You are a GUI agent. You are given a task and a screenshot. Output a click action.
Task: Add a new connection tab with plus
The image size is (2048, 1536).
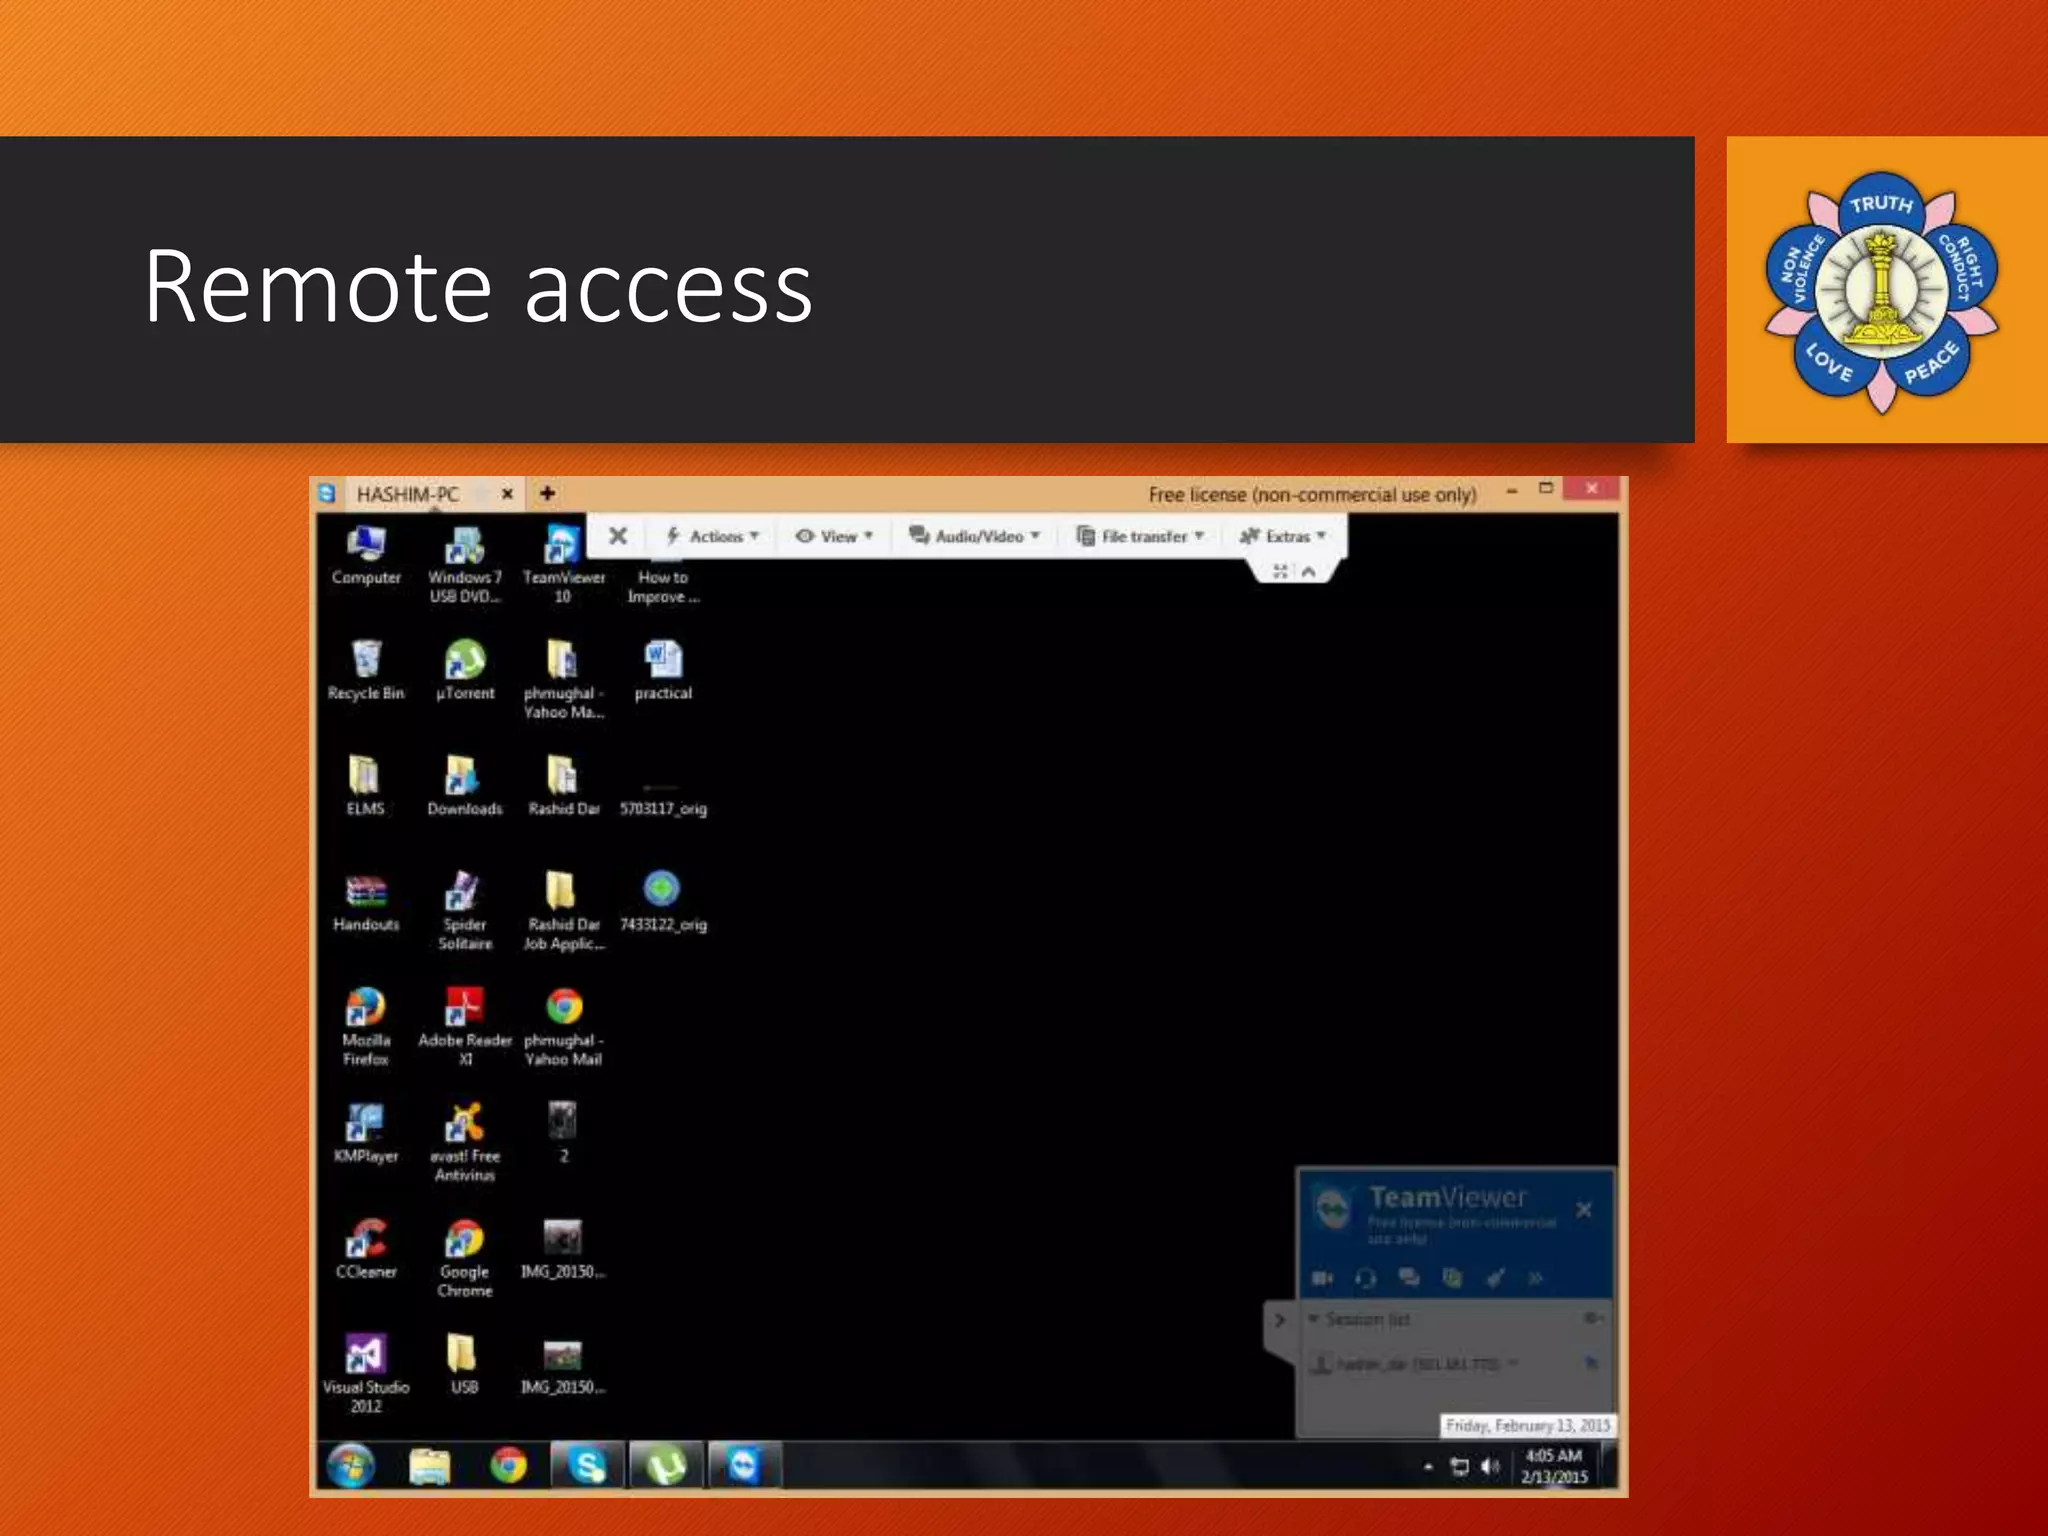(x=547, y=493)
